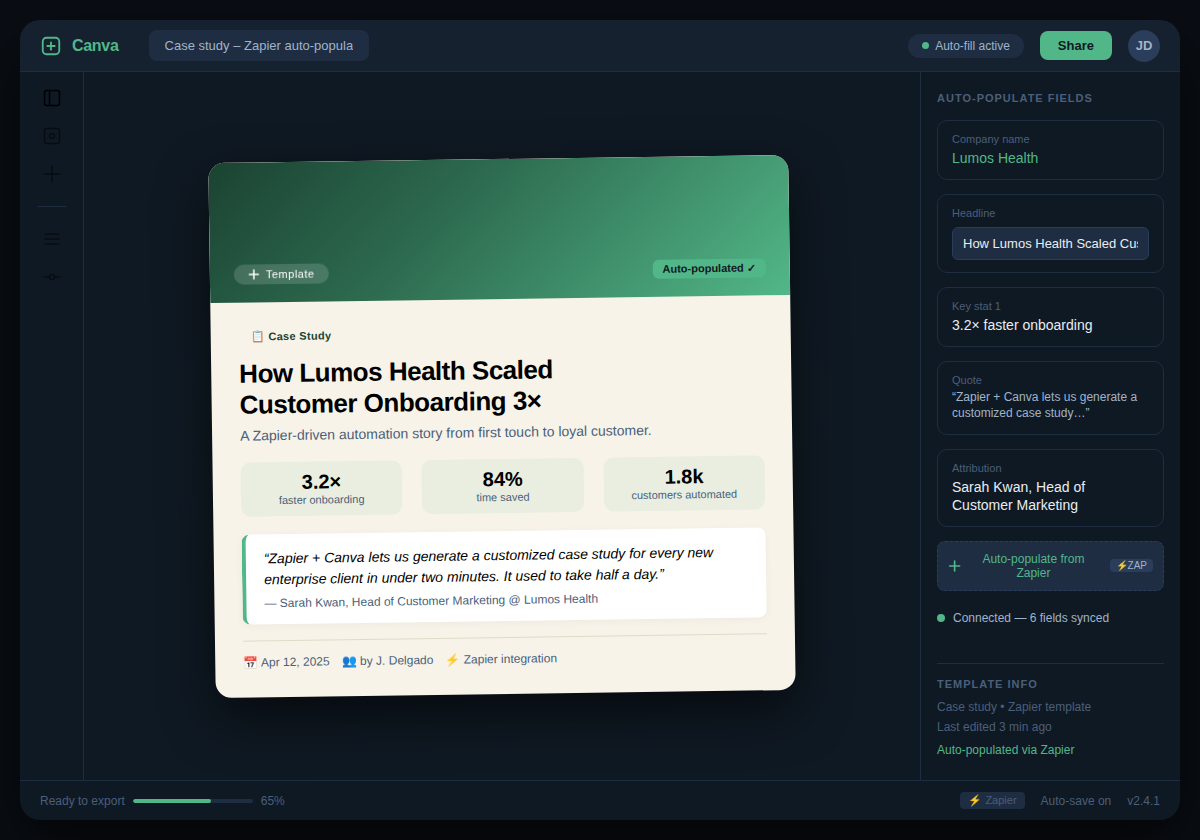The height and width of the screenshot is (840, 1200).
Task: Click Connected — 6 fields synced text
Action: pyautogui.click(x=1031, y=618)
